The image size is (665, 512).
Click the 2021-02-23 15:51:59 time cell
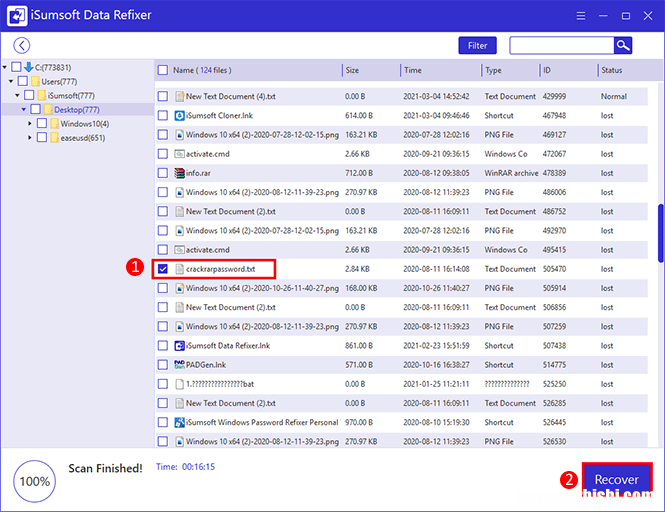(436, 346)
